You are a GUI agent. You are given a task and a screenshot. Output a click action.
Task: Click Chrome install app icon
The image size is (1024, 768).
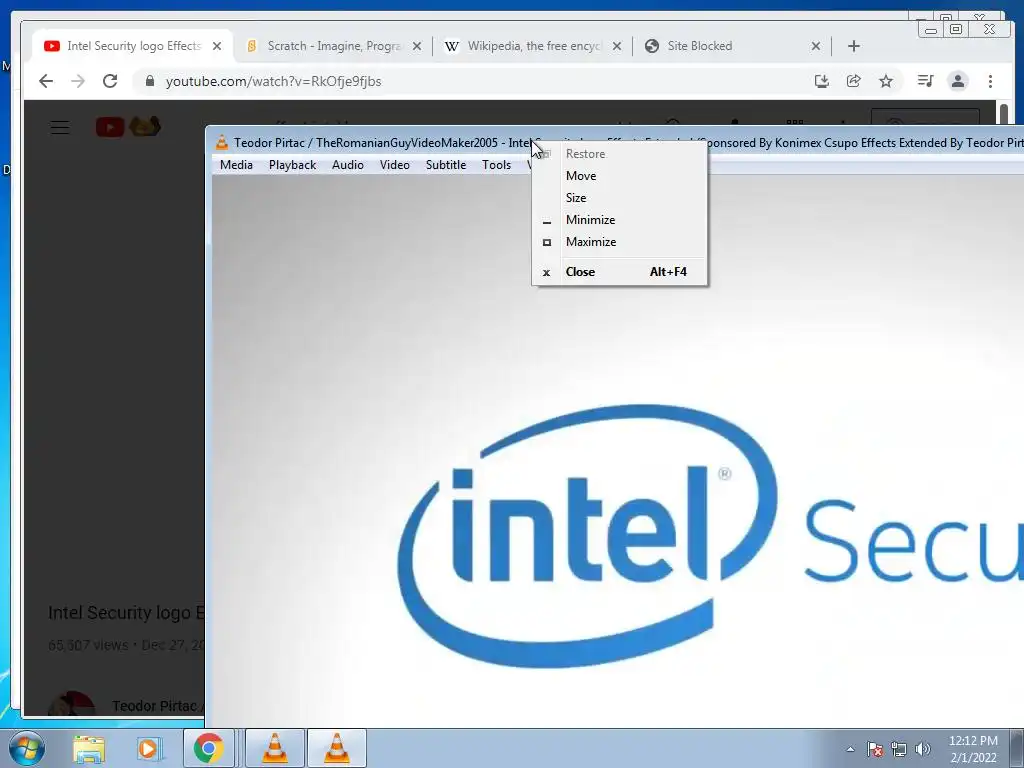[822, 81]
